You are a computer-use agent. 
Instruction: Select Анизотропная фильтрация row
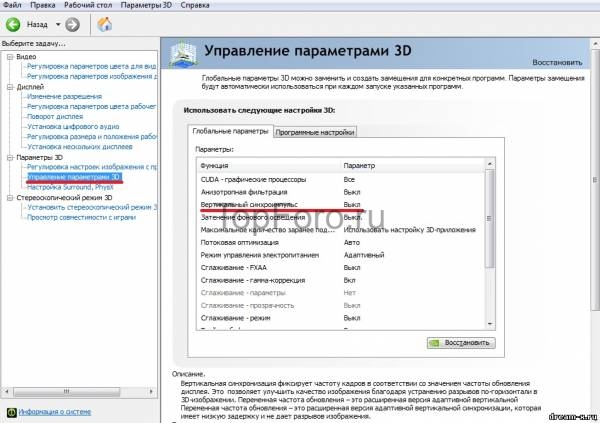[x=341, y=192]
